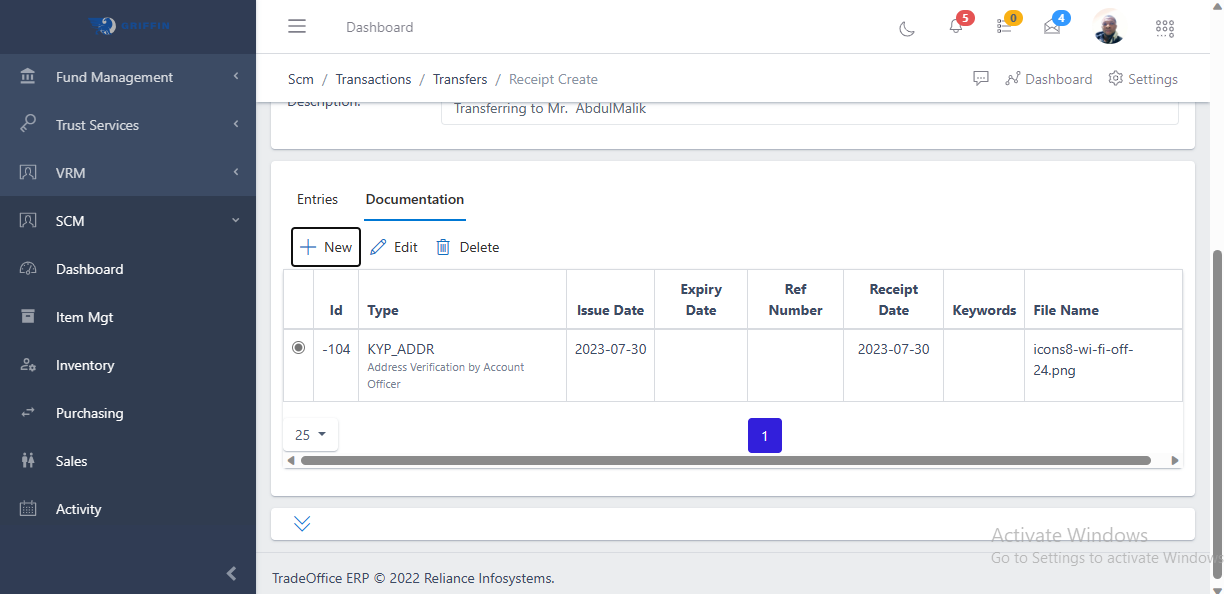This screenshot has width=1224, height=594.
Task: Click the icons8-wi-fi-off-24.png file name
Action: coord(1083,359)
